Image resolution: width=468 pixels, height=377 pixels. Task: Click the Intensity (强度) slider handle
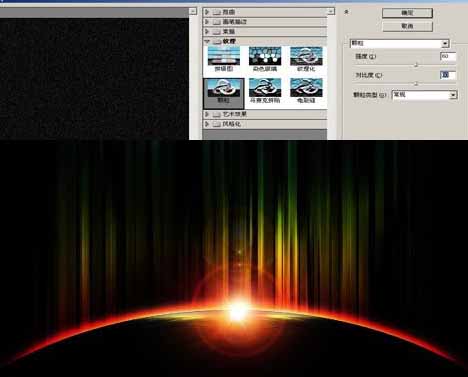pos(416,65)
